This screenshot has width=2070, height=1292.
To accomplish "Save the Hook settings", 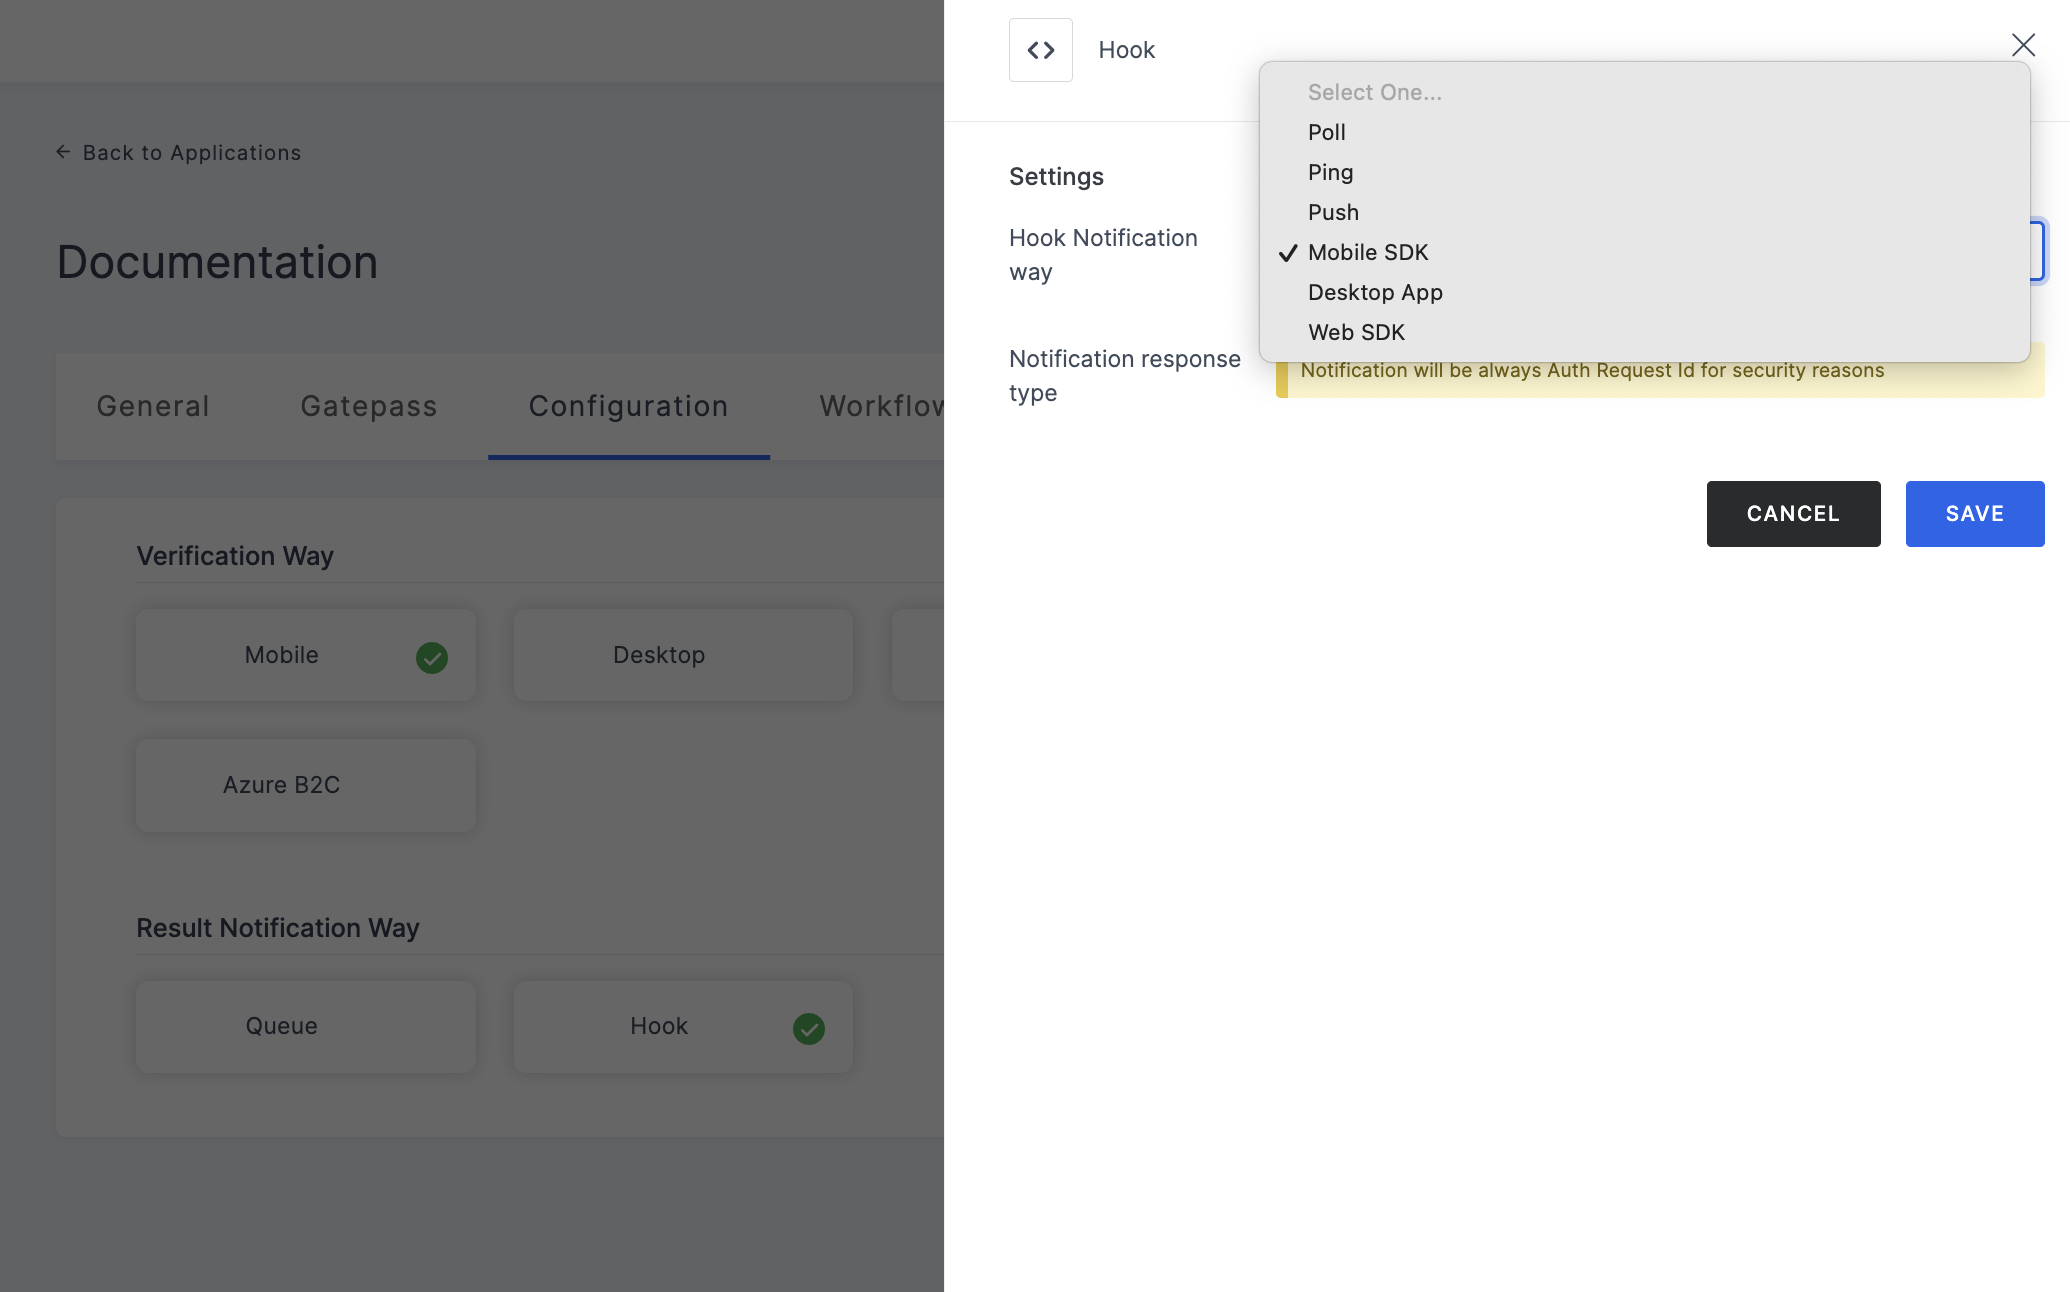I will point(1975,514).
